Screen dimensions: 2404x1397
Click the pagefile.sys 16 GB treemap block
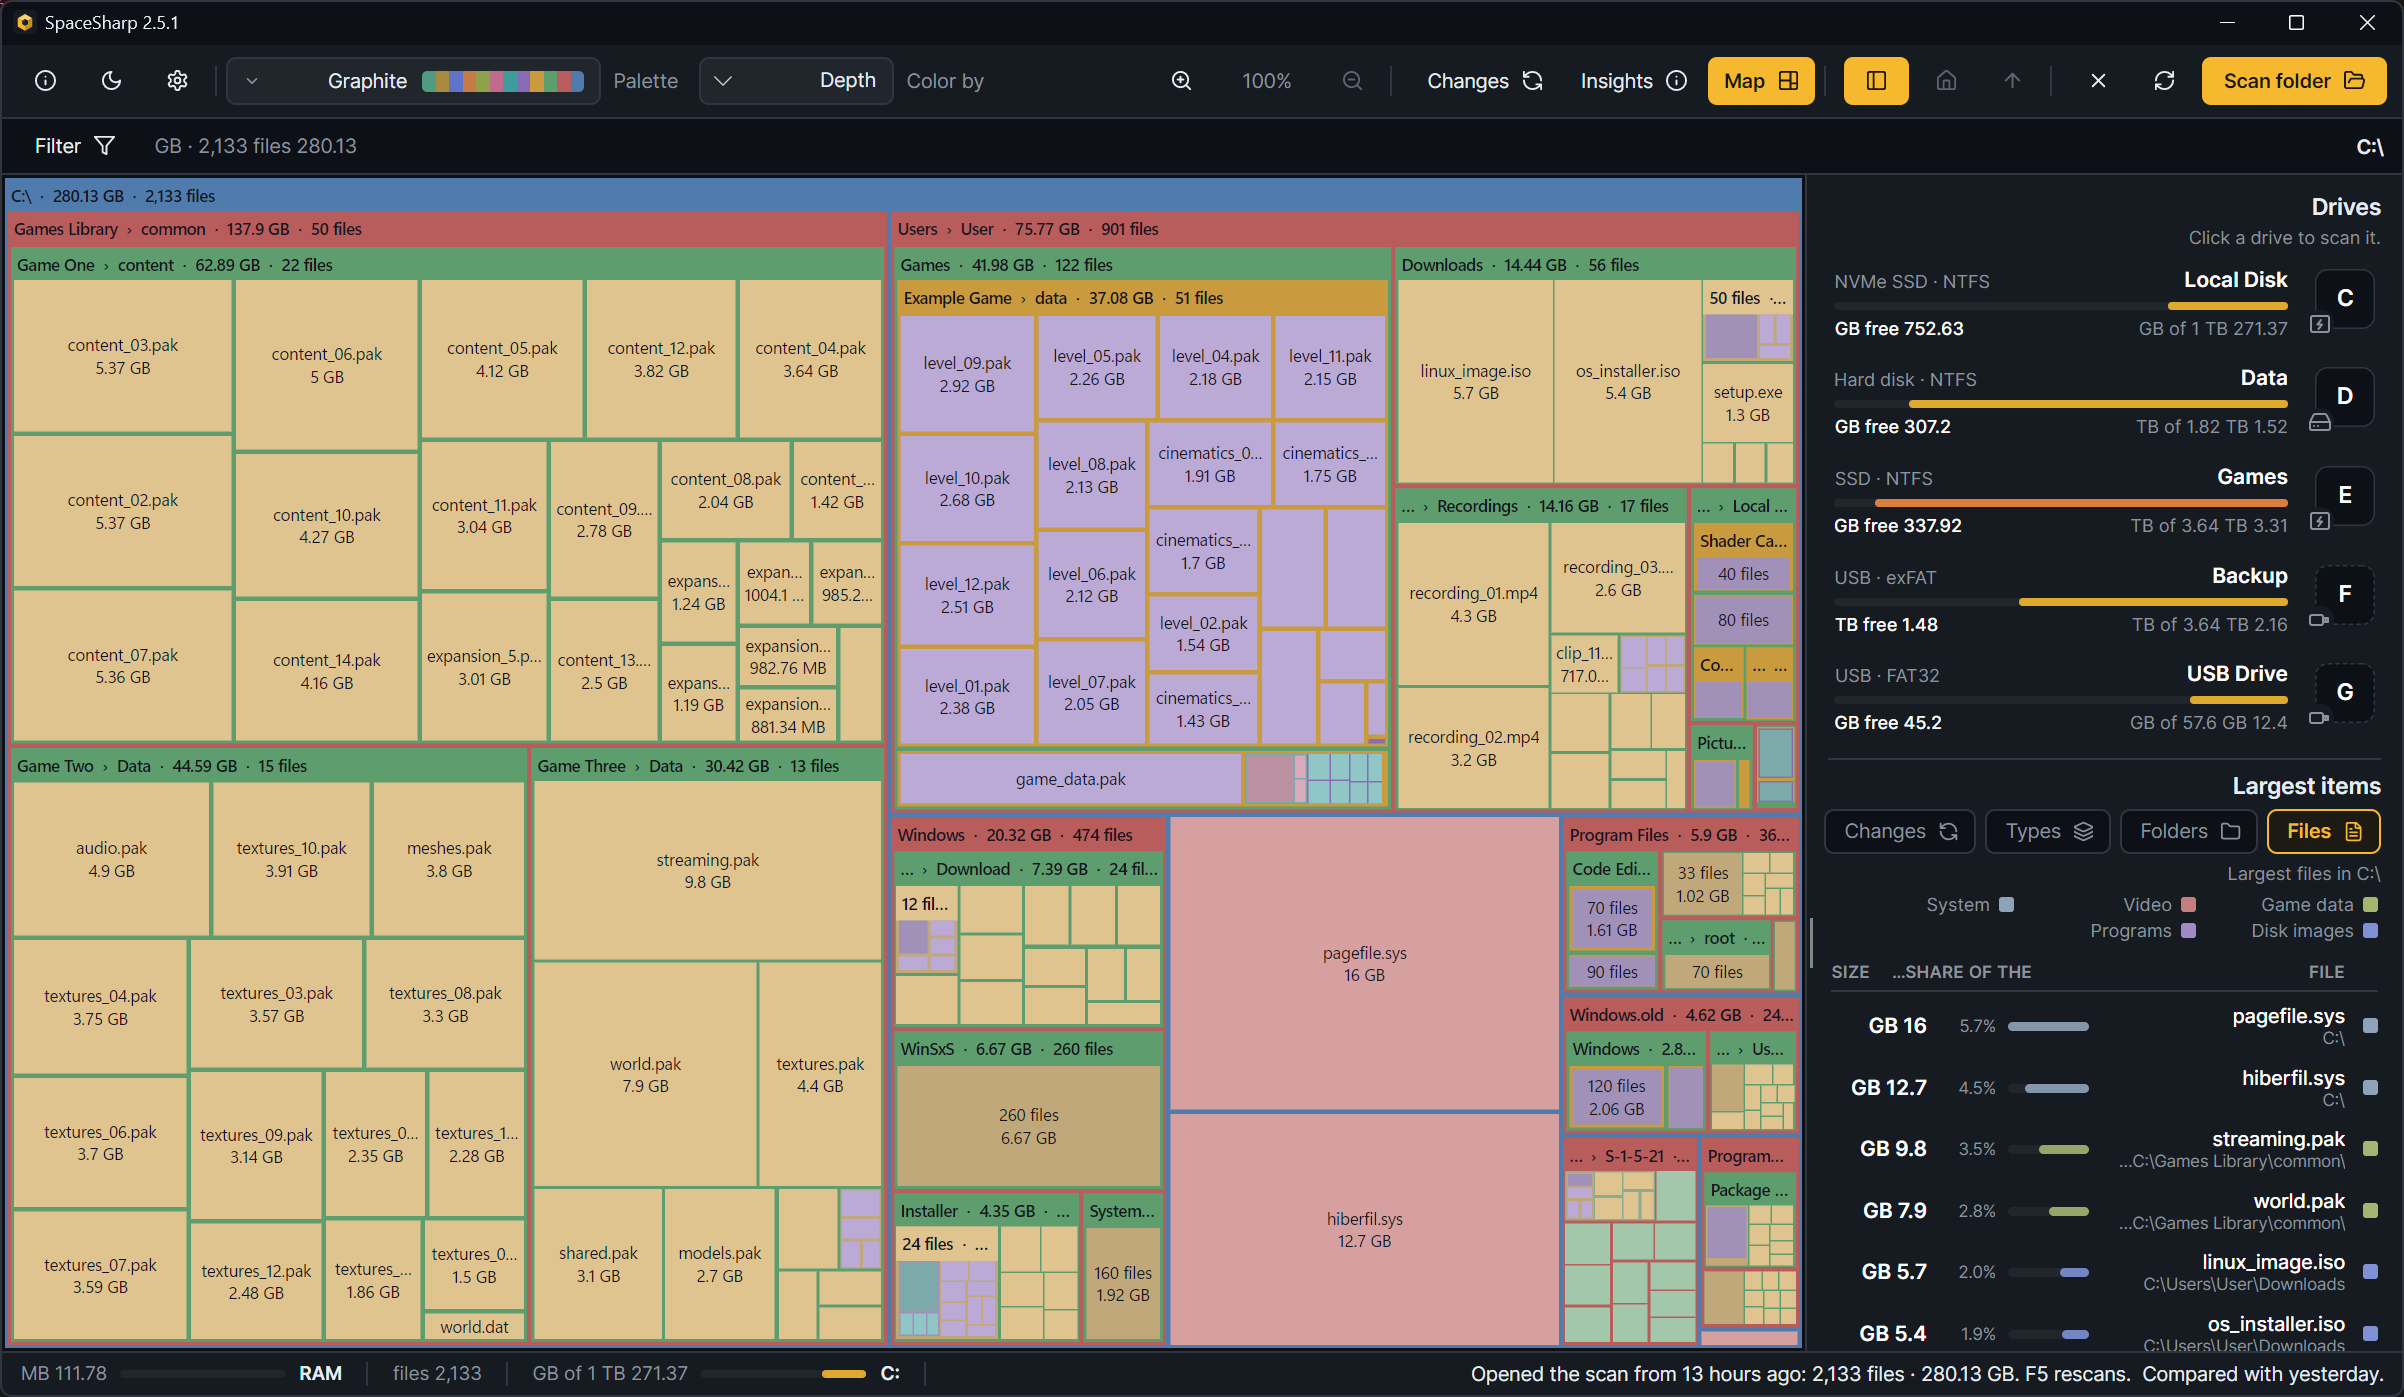click(x=1364, y=964)
